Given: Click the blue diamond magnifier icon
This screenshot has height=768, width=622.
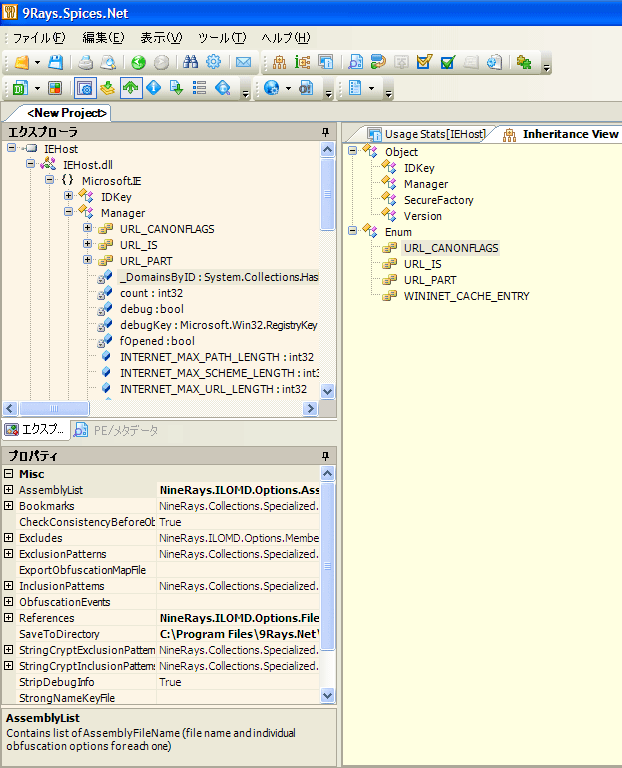Looking at the screenshot, I should pos(223,88).
